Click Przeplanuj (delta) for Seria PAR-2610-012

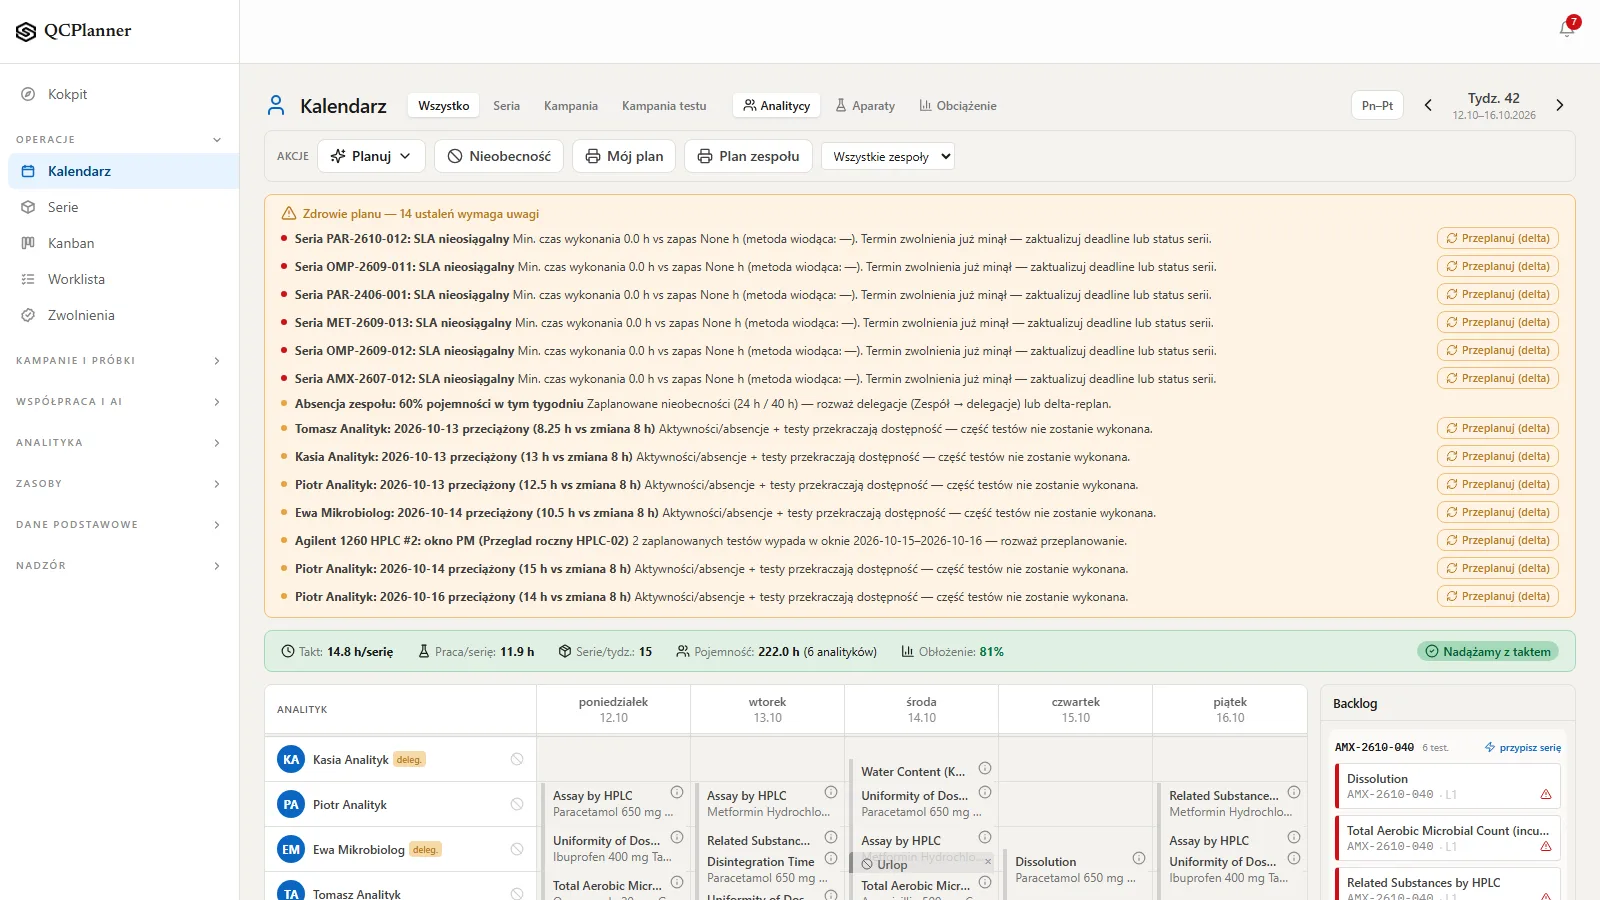[1498, 238]
